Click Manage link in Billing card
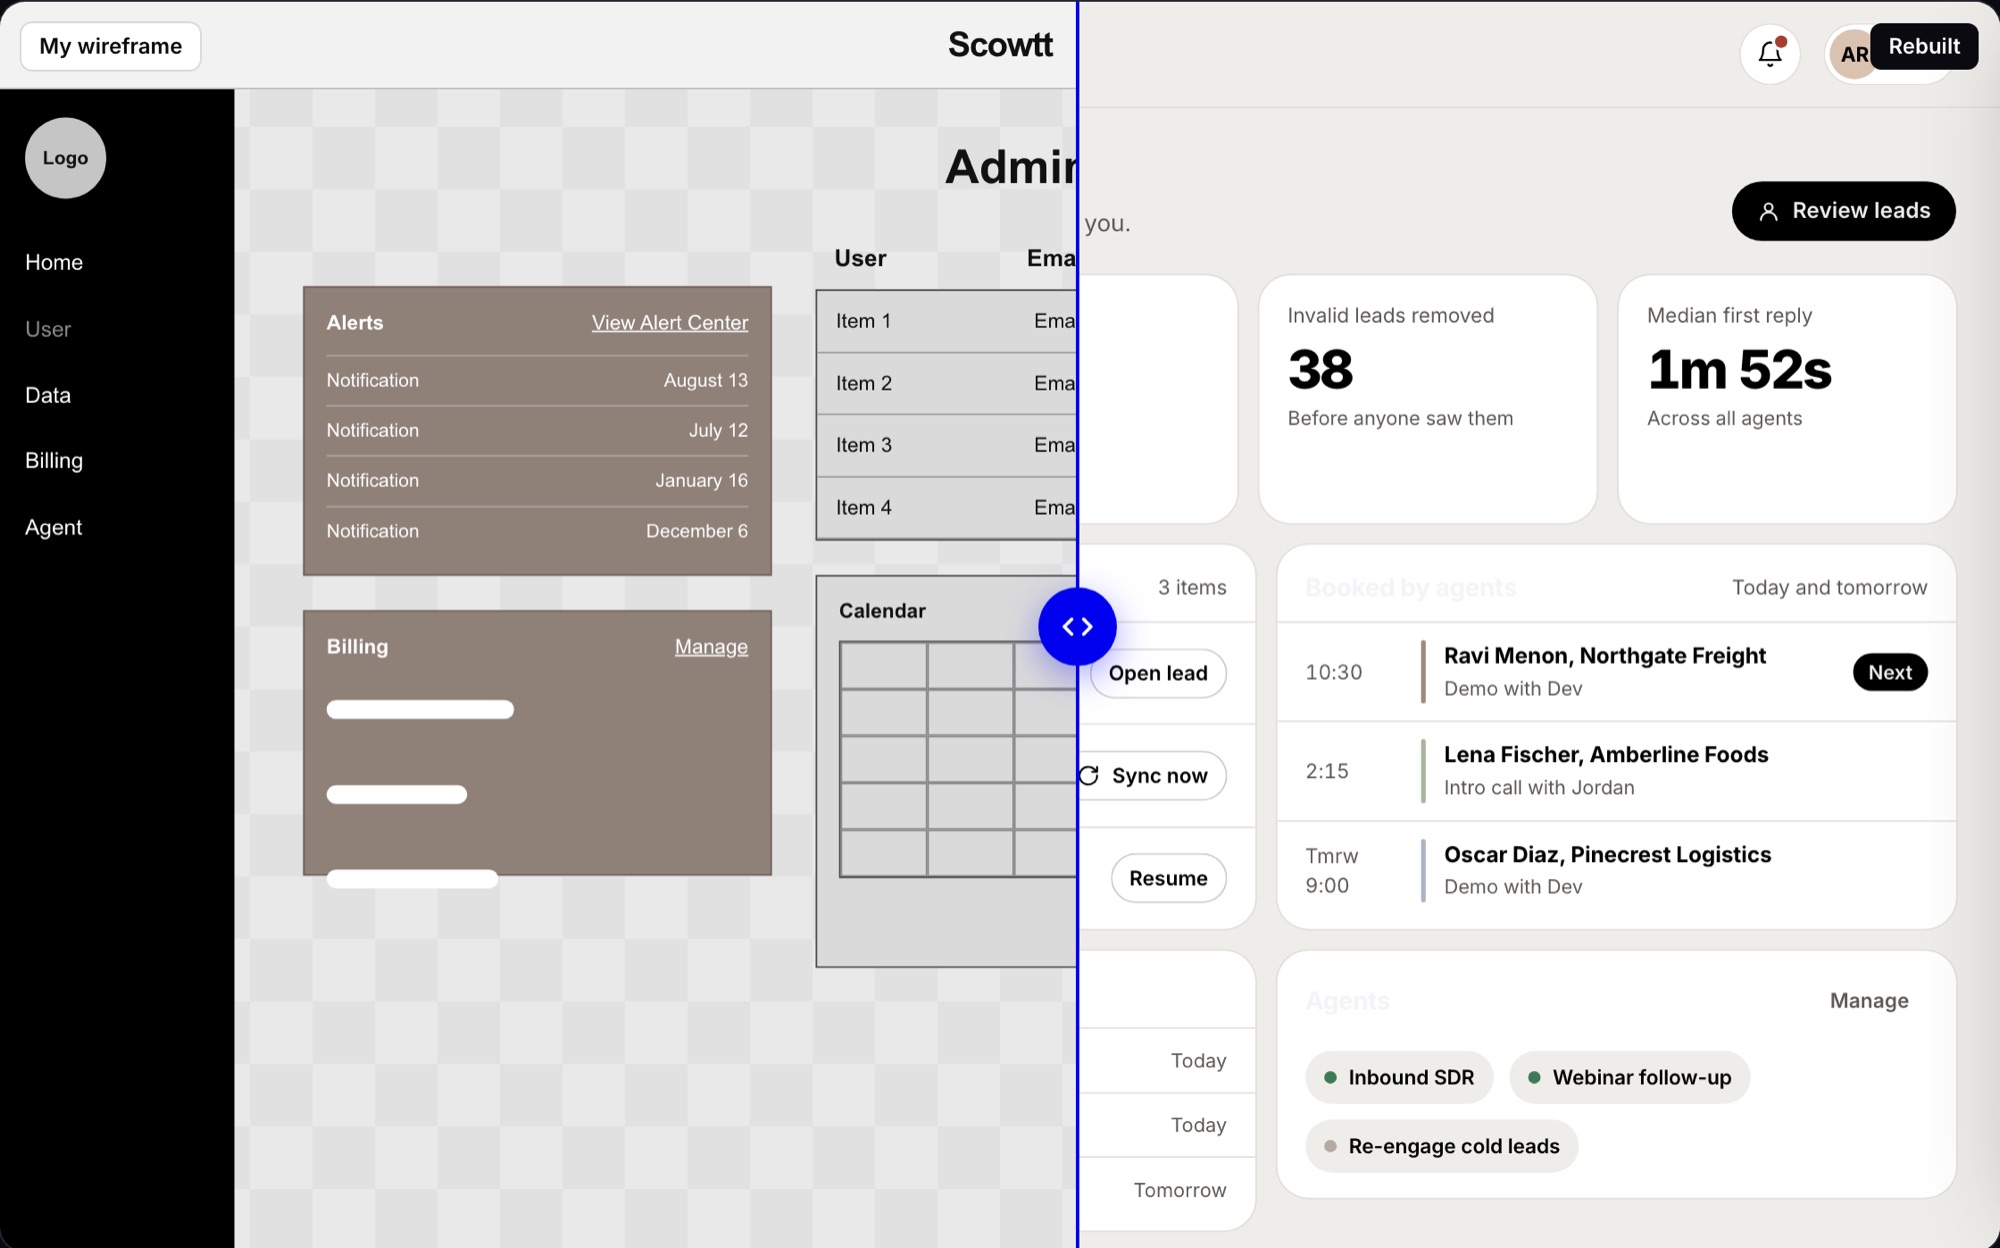Screen dimensions: 2000x1248 tap(711, 647)
